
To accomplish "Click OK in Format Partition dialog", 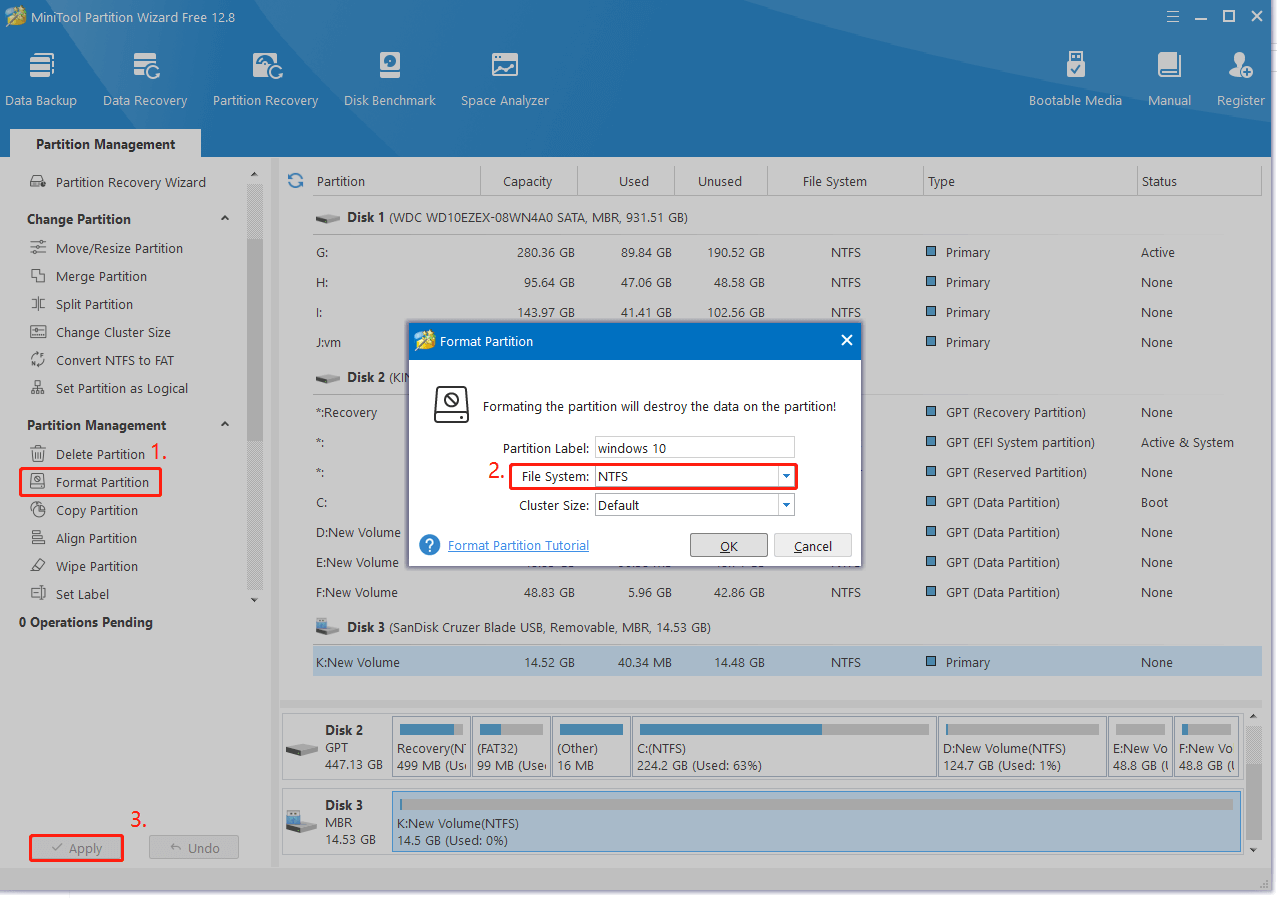I will pos(728,546).
